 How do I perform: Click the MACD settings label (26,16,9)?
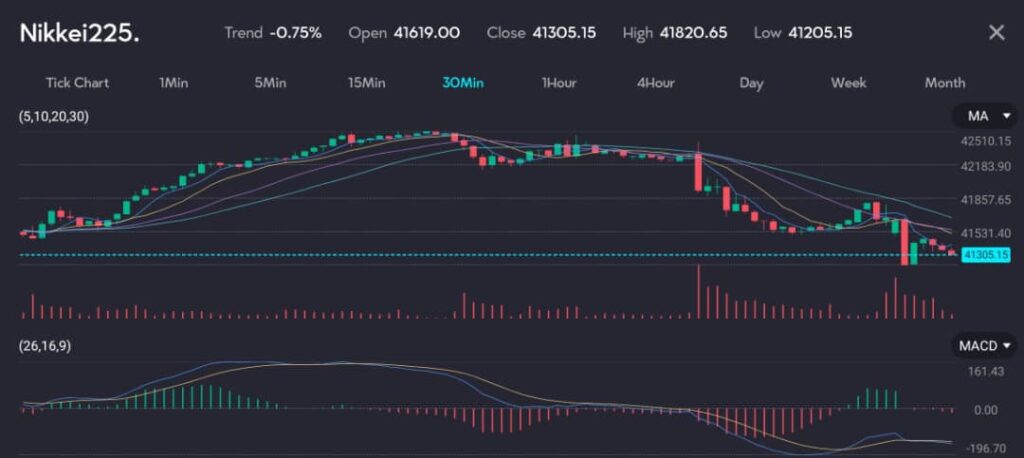(x=45, y=346)
